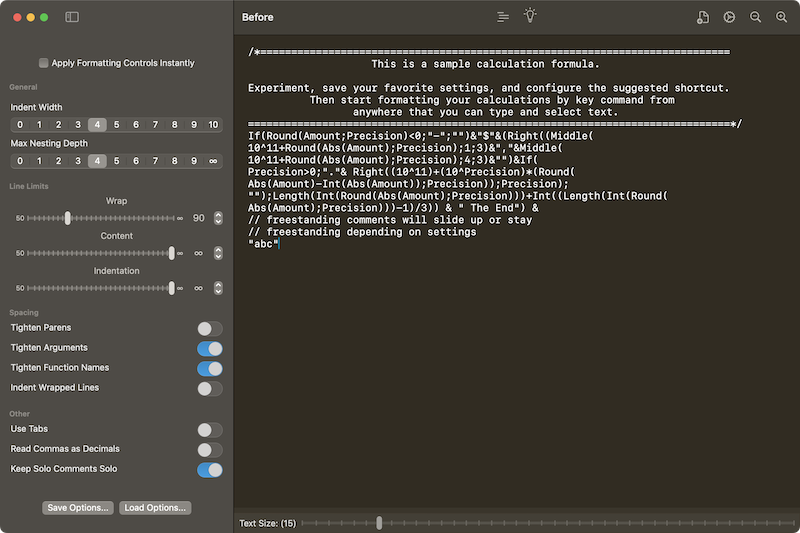Set Indent Width to 6
Image resolution: width=800 pixels, height=533 pixels.
(136, 124)
